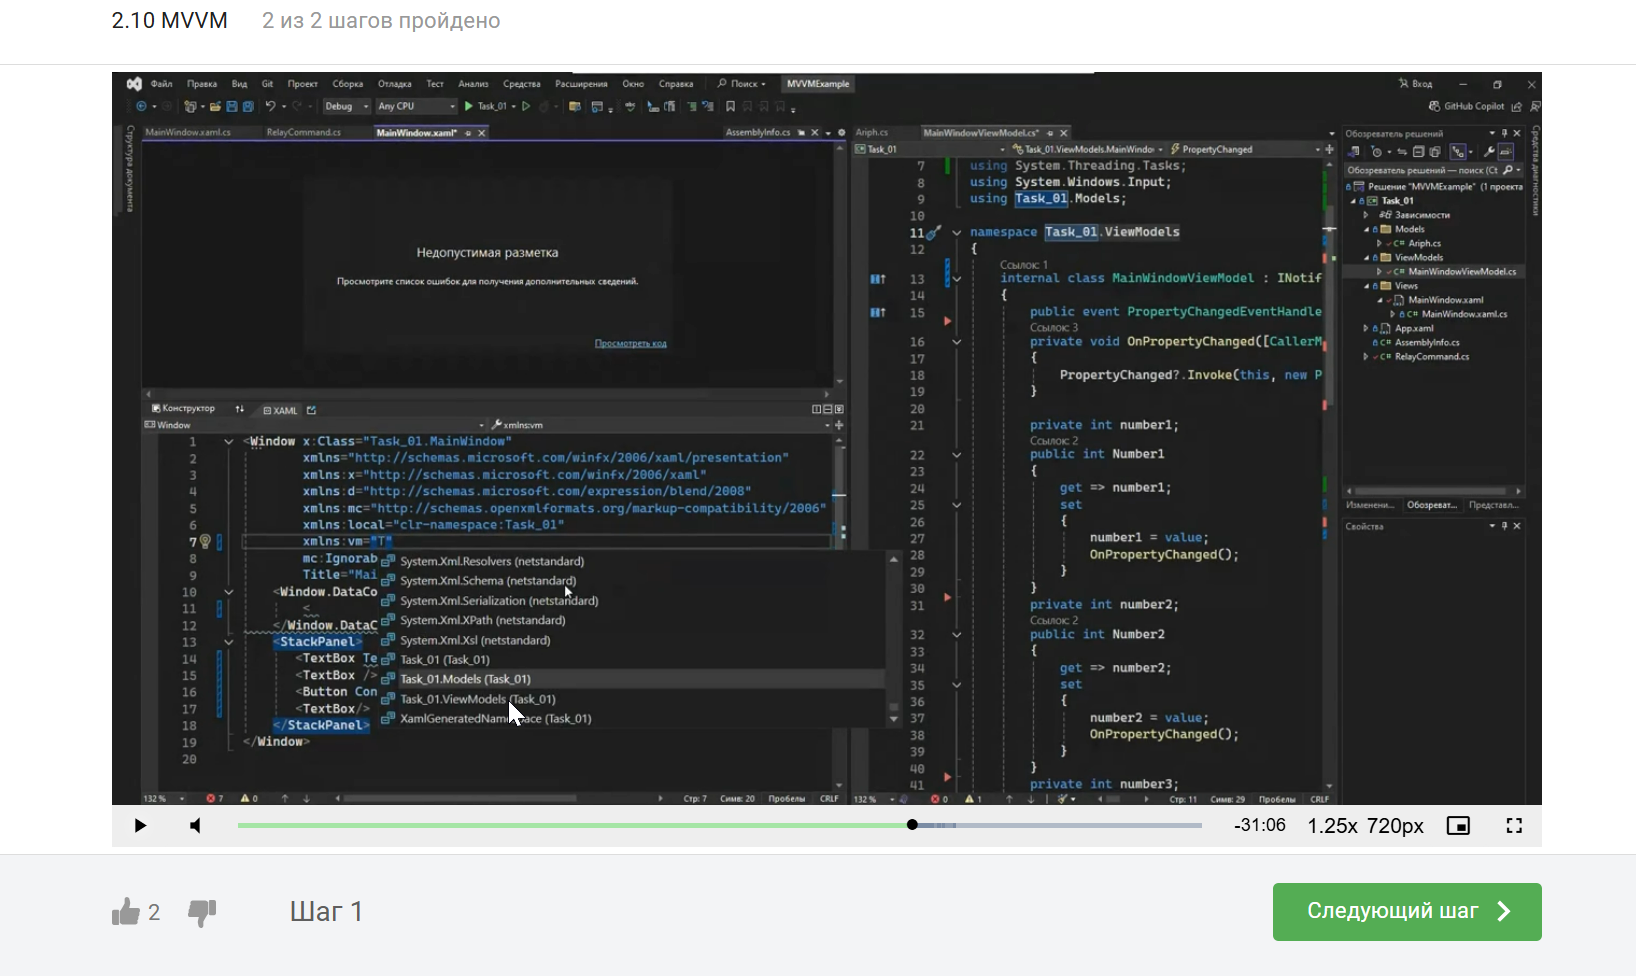The image size is (1636, 976).
Task: Expand the Models folder in the solution explorer
Action: point(1367,229)
